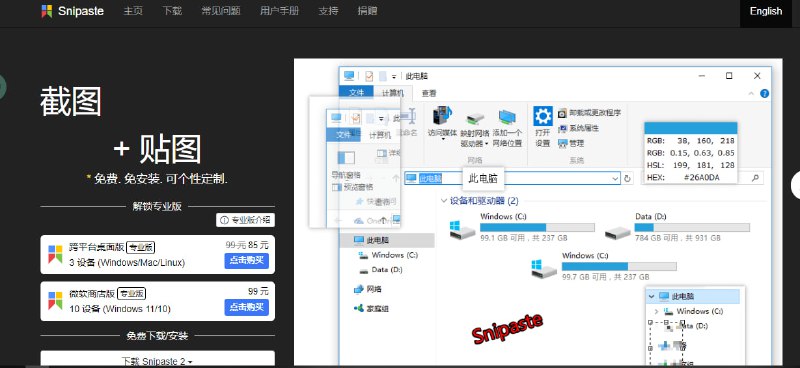Viewport: 800px width, 368px height.
Task: Click the refresh icon beside the address bar
Action: tap(628, 178)
